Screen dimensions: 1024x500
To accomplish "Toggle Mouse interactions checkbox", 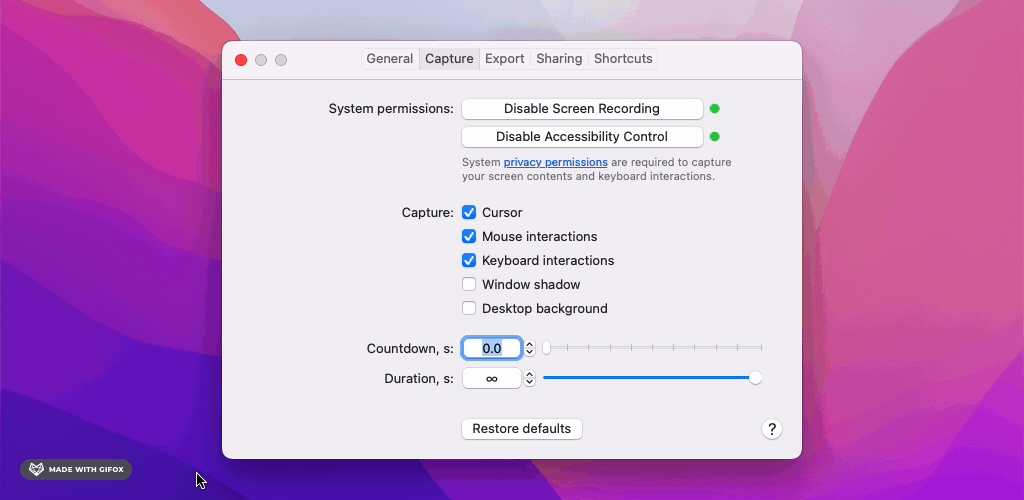I will [469, 236].
